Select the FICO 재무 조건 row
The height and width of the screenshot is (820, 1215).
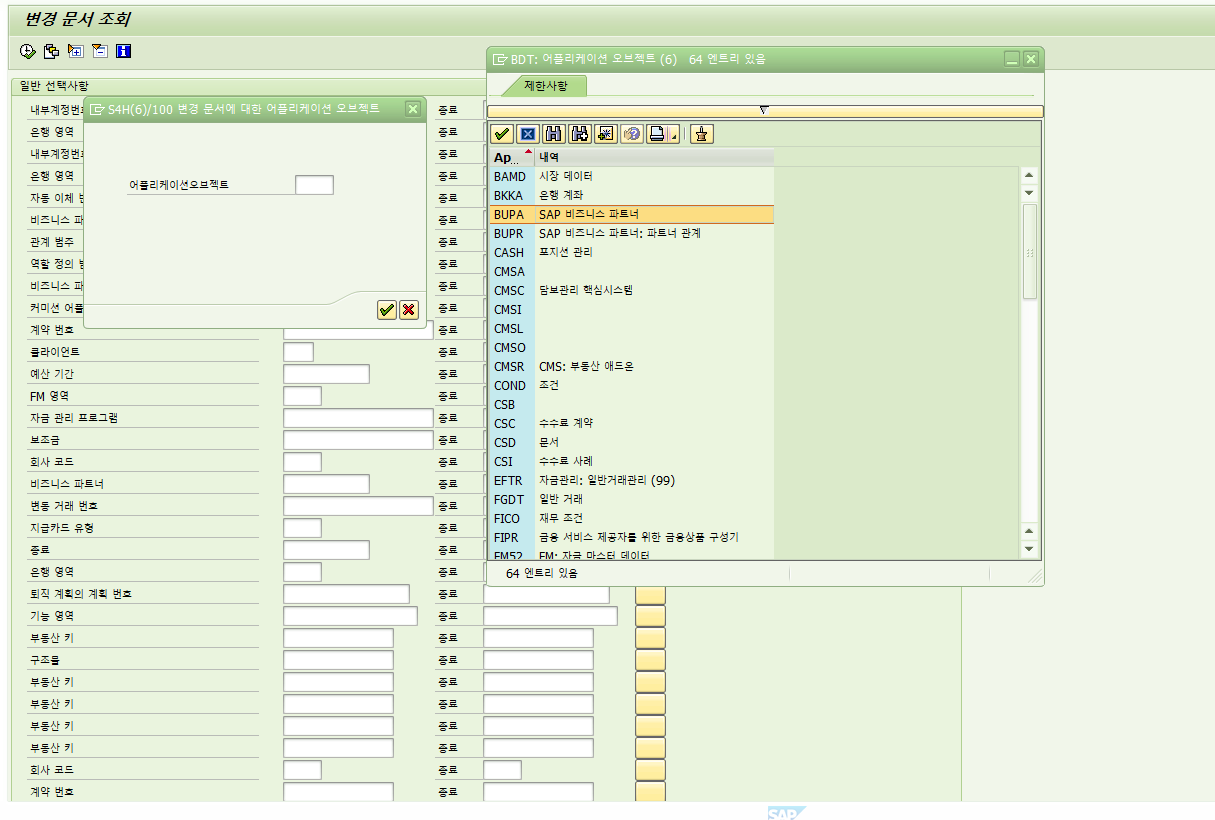click(632, 518)
